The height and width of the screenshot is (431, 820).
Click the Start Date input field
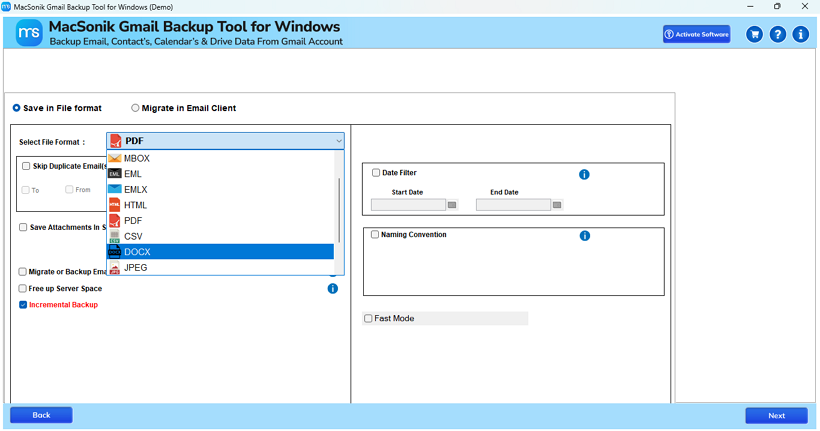pos(408,205)
